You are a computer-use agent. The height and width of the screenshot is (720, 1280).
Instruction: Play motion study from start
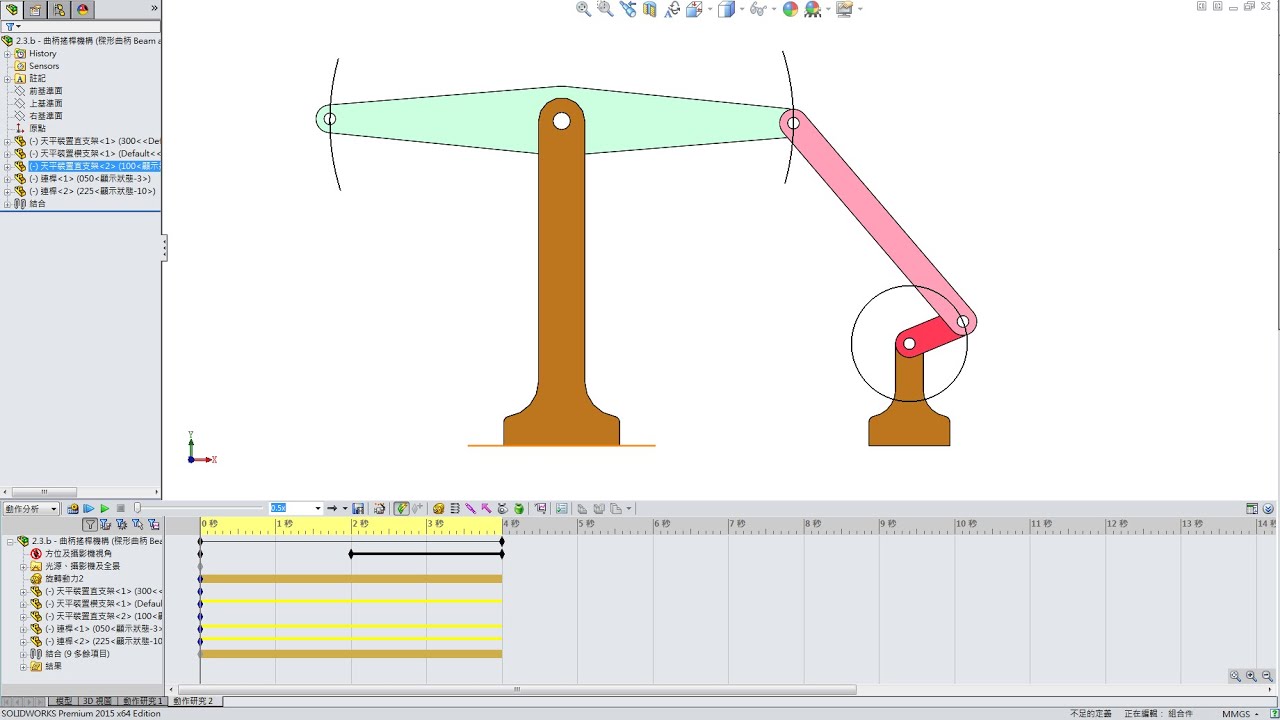click(88, 509)
